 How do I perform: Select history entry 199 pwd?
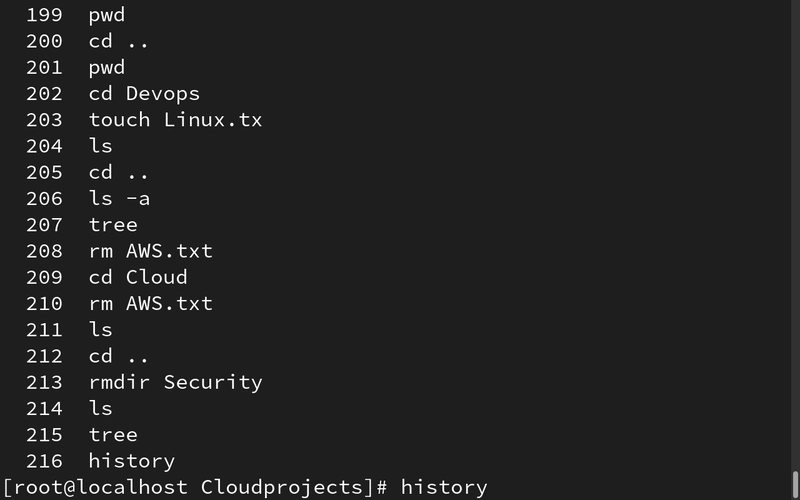[x=75, y=15]
